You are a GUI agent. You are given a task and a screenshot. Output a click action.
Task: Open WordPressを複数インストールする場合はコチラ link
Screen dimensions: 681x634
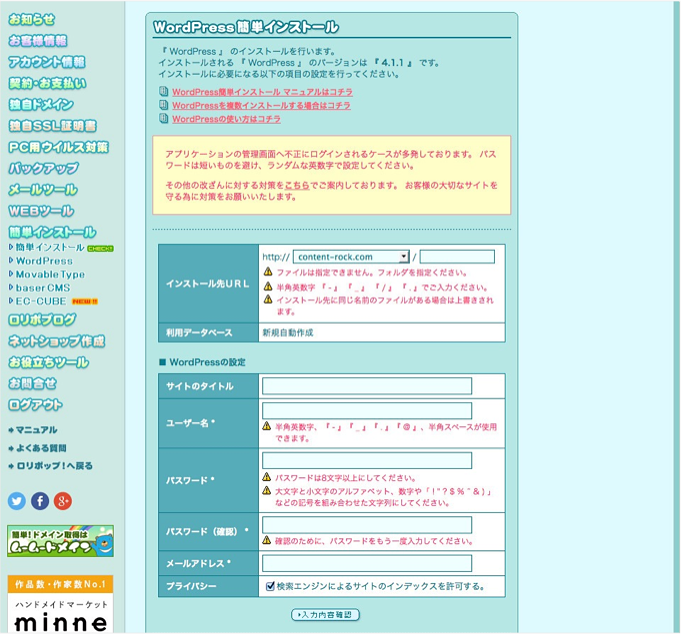261,106
